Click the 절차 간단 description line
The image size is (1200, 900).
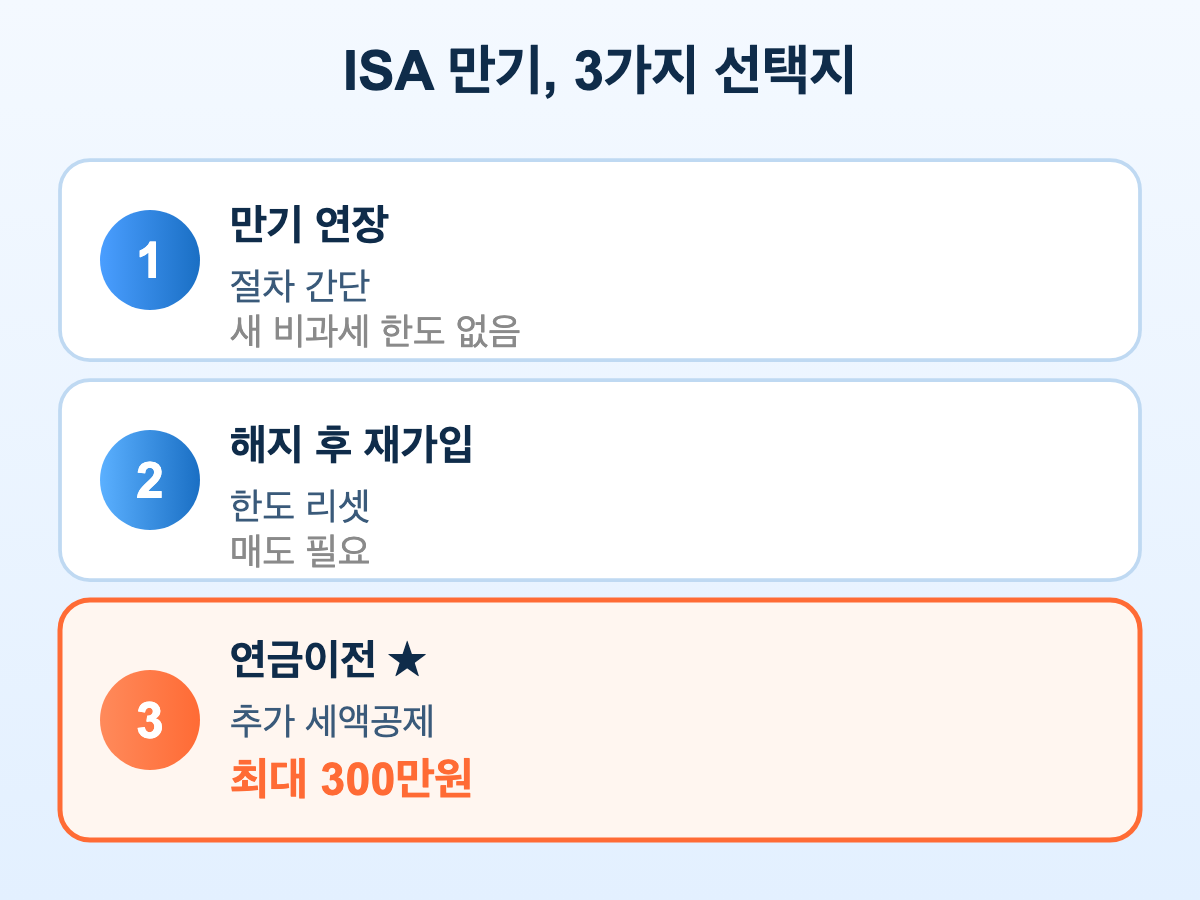click(x=300, y=286)
